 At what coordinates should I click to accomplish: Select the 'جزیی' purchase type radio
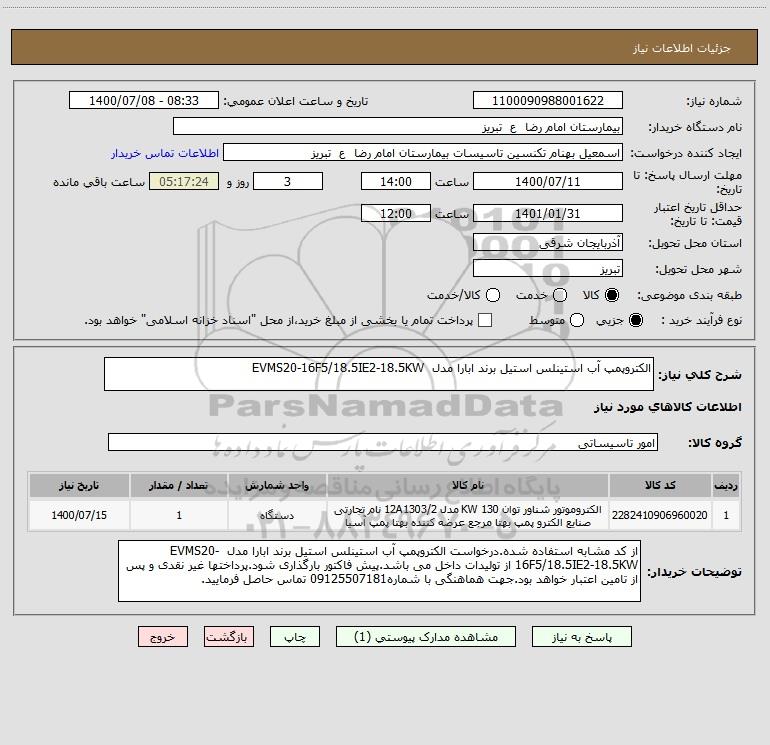(636, 320)
